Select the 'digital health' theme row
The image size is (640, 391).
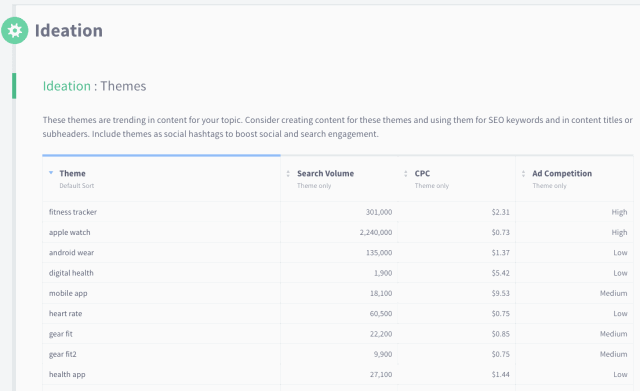338,273
